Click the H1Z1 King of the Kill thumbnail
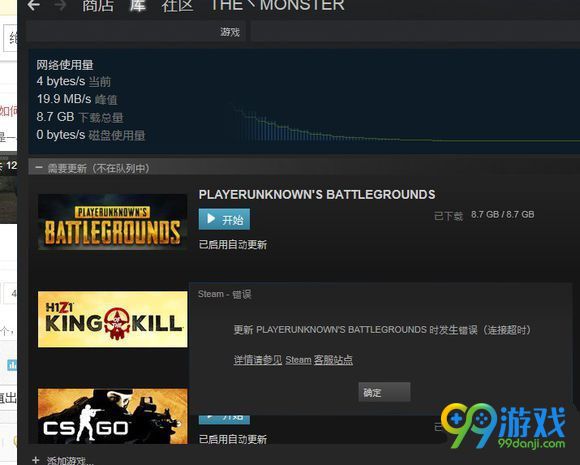 (x=112, y=319)
